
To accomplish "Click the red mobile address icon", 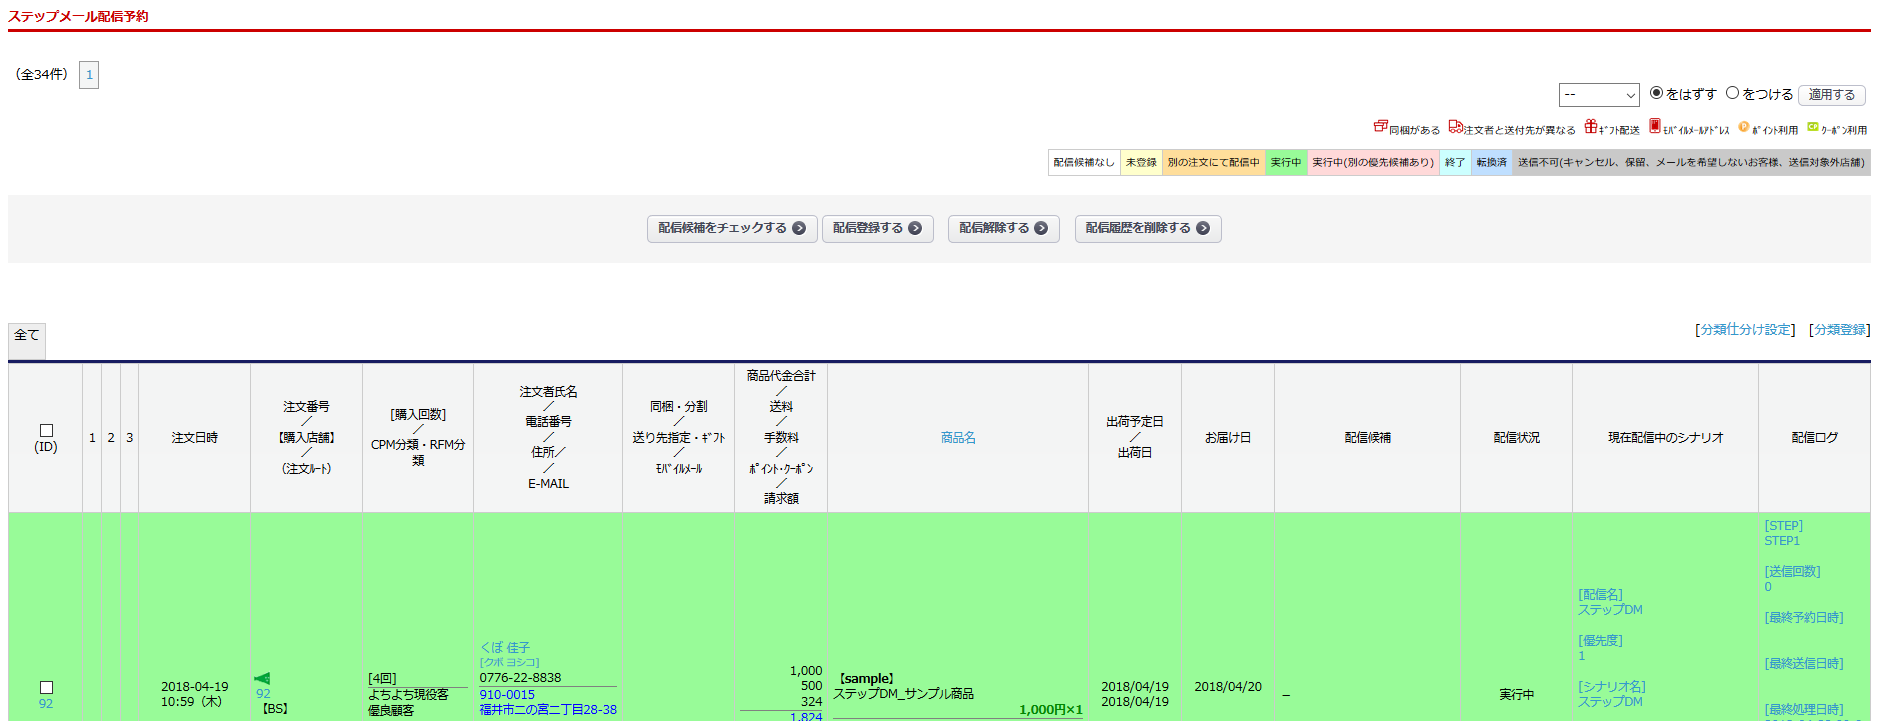I will point(1655,127).
